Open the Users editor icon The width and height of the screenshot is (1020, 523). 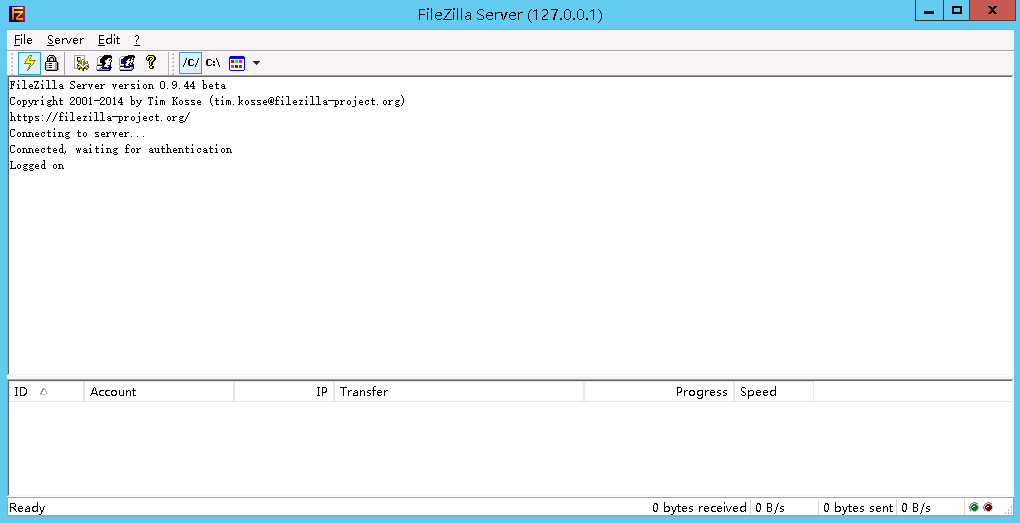click(x=104, y=63)
